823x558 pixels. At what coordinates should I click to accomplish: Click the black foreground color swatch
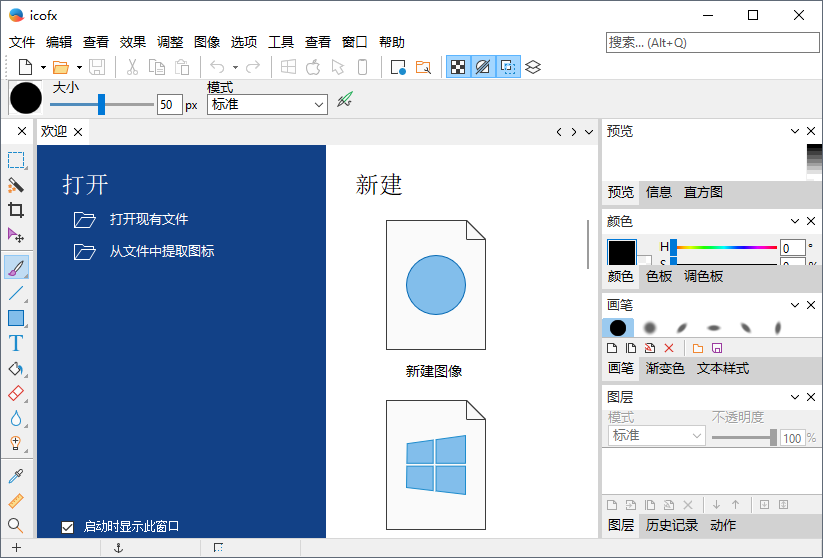[x=621, y=252]
